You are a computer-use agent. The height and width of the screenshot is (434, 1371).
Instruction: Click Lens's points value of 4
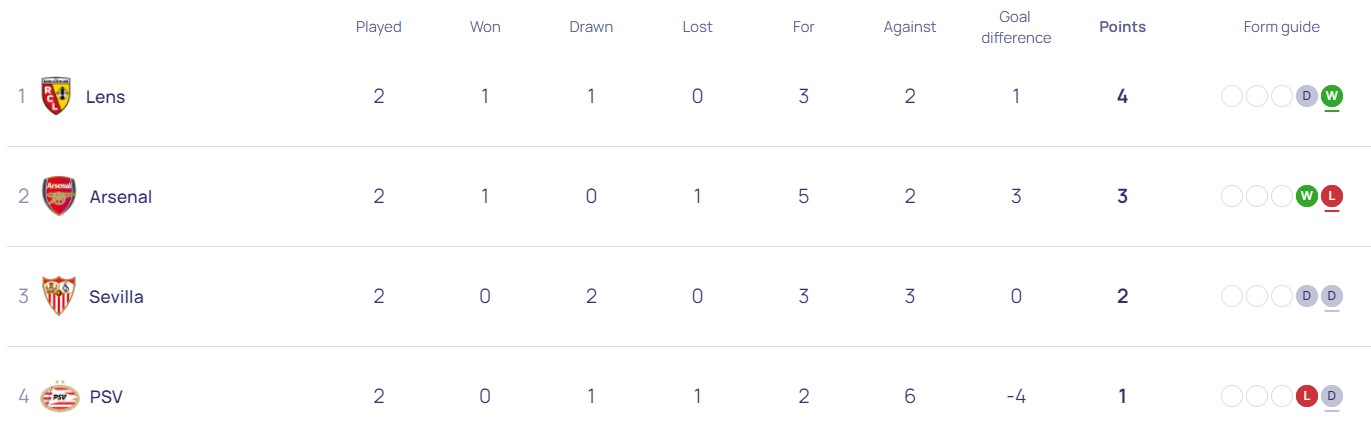(1122, 97)
